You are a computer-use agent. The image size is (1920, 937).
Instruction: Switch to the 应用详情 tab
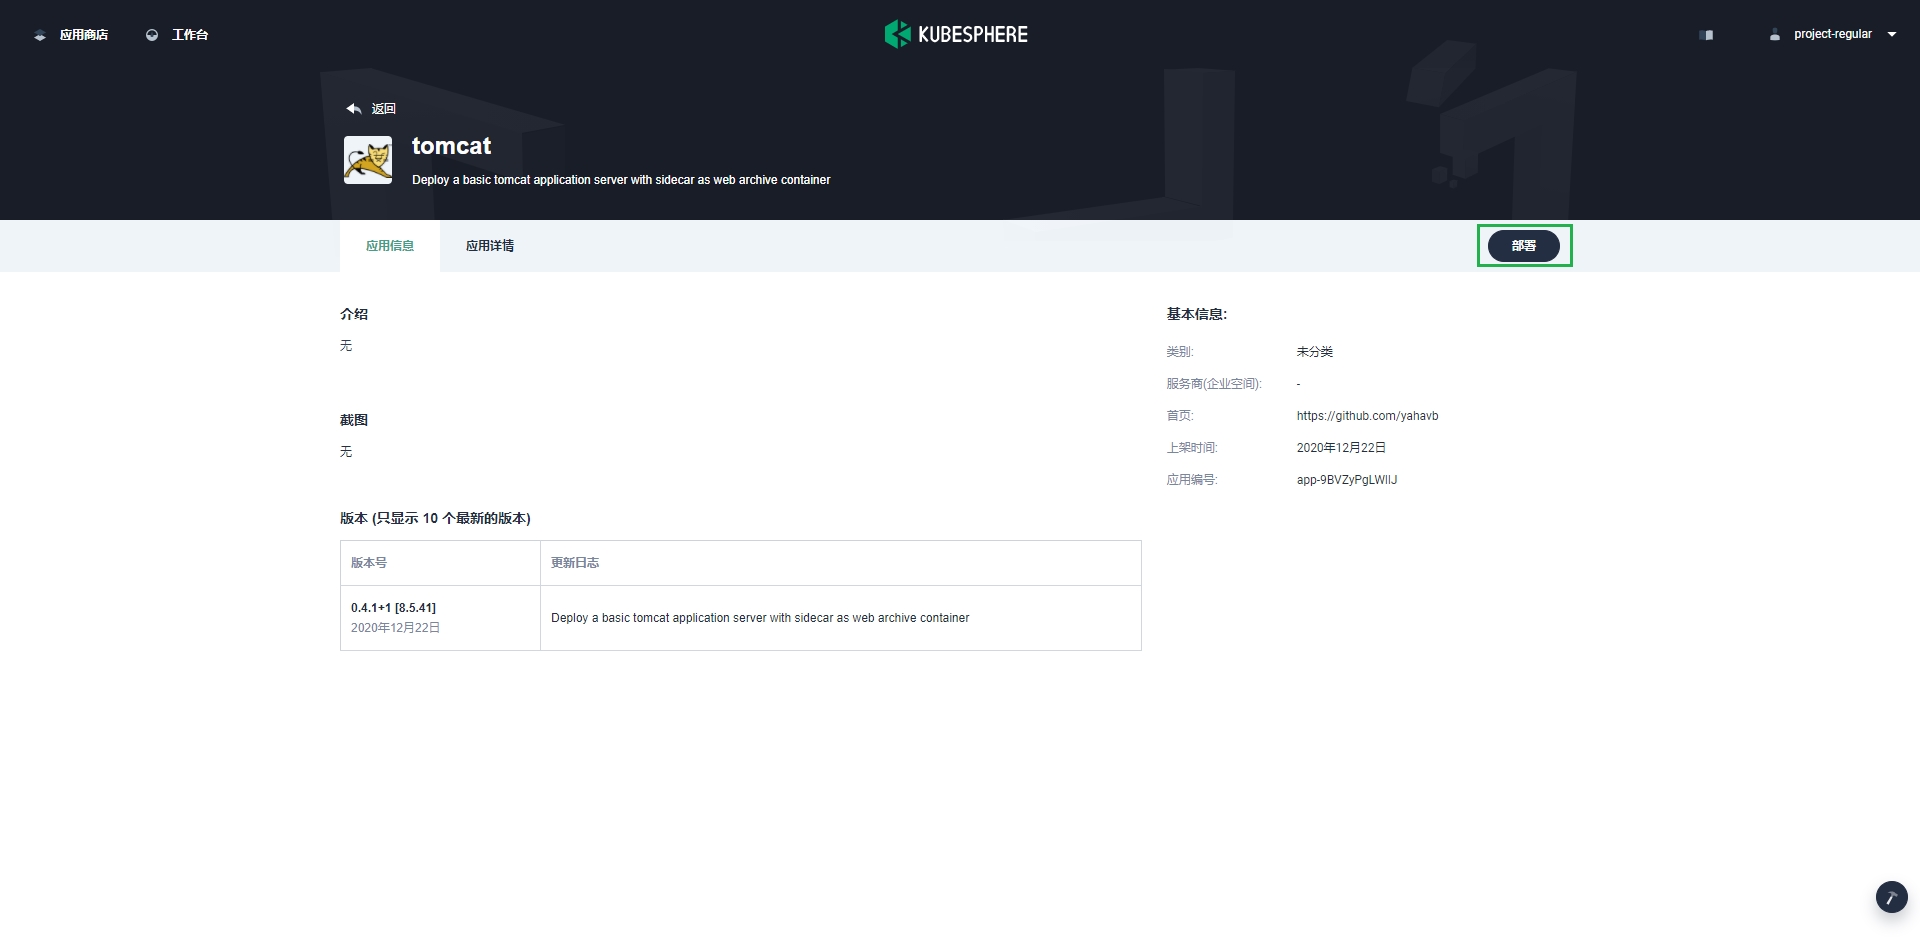489,245
